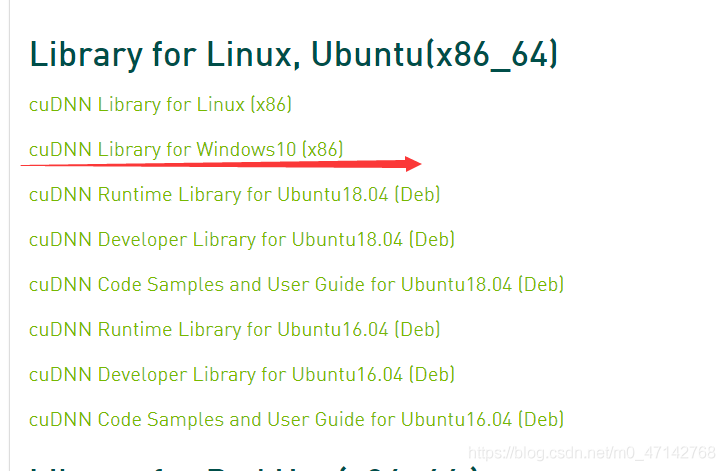Open cuDNN Developer Library for Ubuntu18.04 link
The width and height of the screenshot is (725, 471).
pos(241,239)
